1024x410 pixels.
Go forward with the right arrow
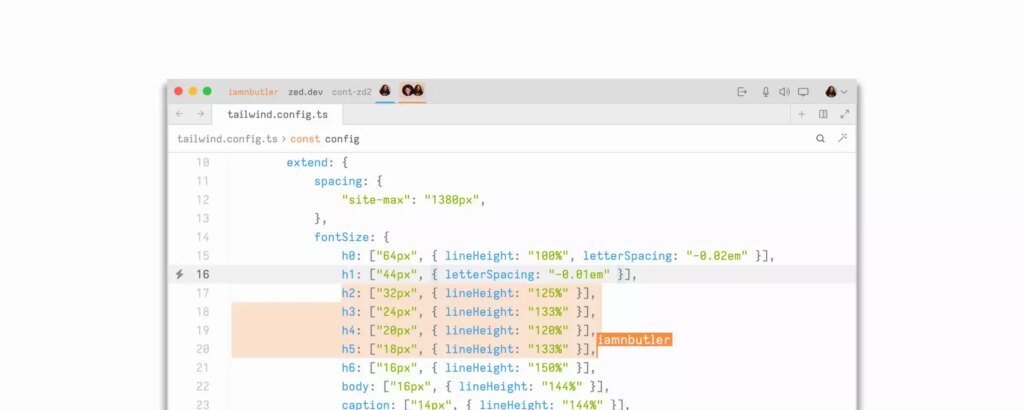pyautogui.click(x=200, y=114)
